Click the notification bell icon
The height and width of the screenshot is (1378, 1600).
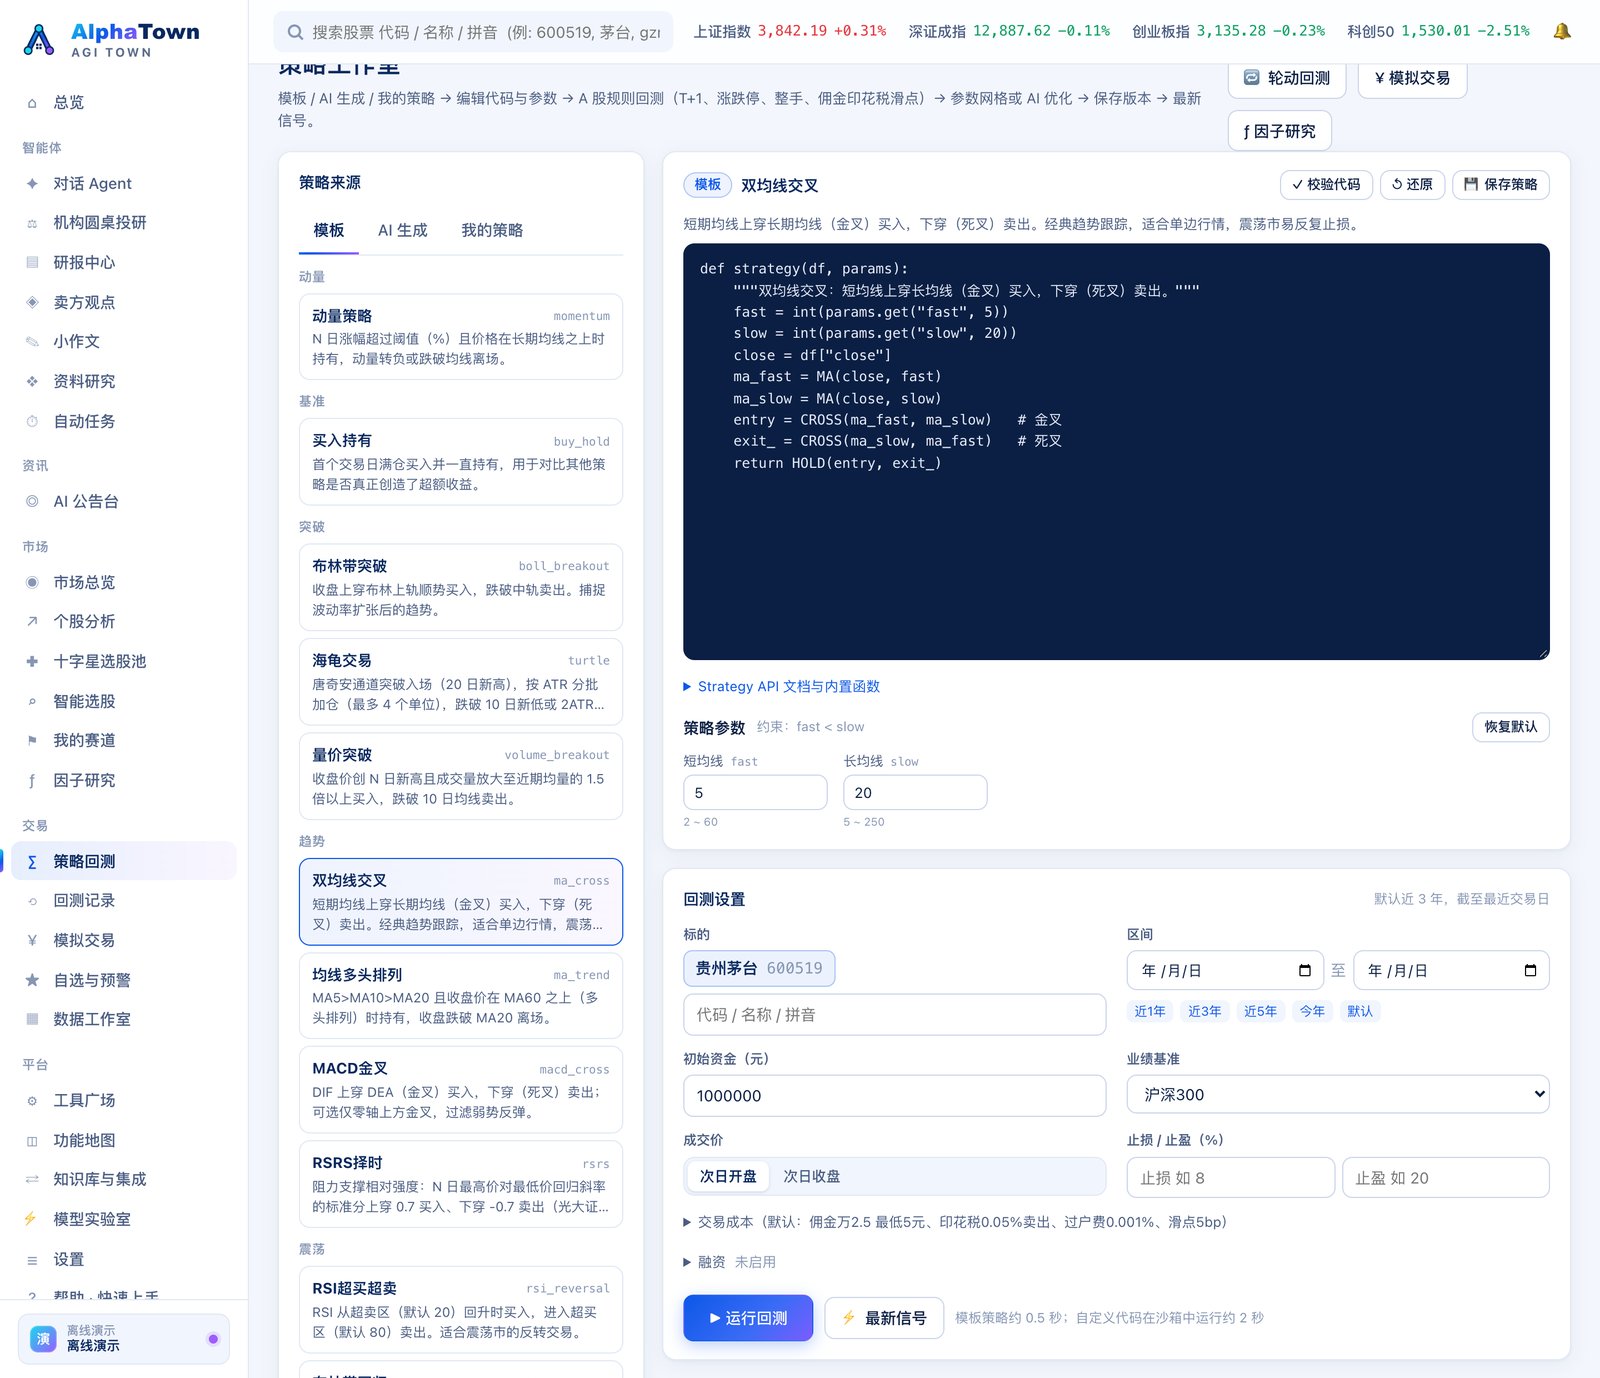(x=1561, y=31)
